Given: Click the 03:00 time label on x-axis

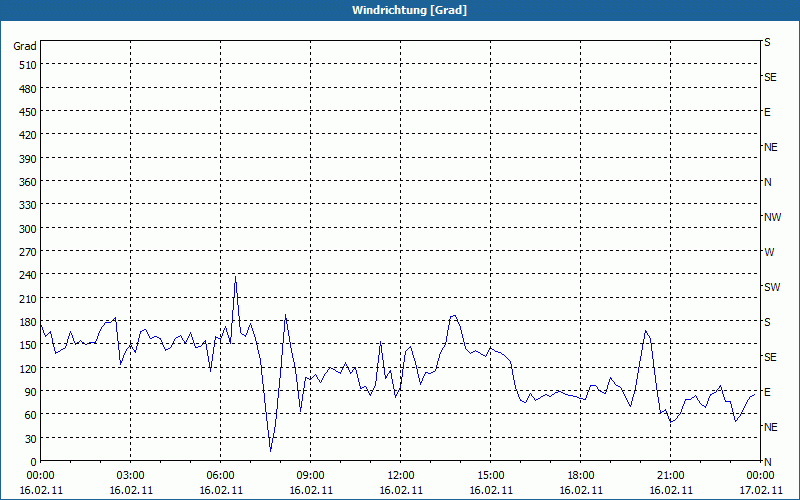Looking at the screenshot, I should click(x=131, y=475).
